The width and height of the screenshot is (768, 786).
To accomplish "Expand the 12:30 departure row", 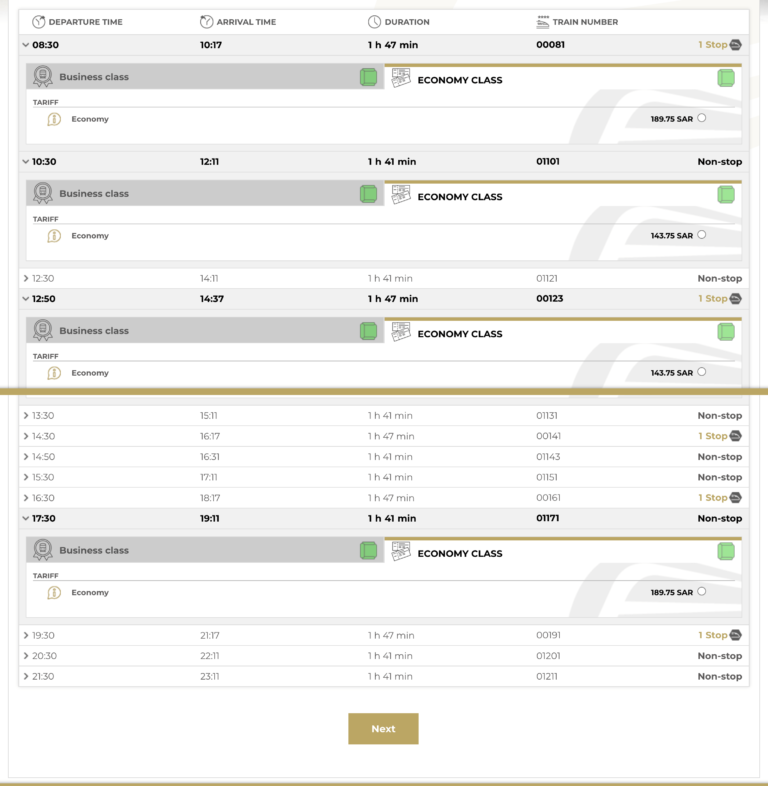I will tap(26, 279).
